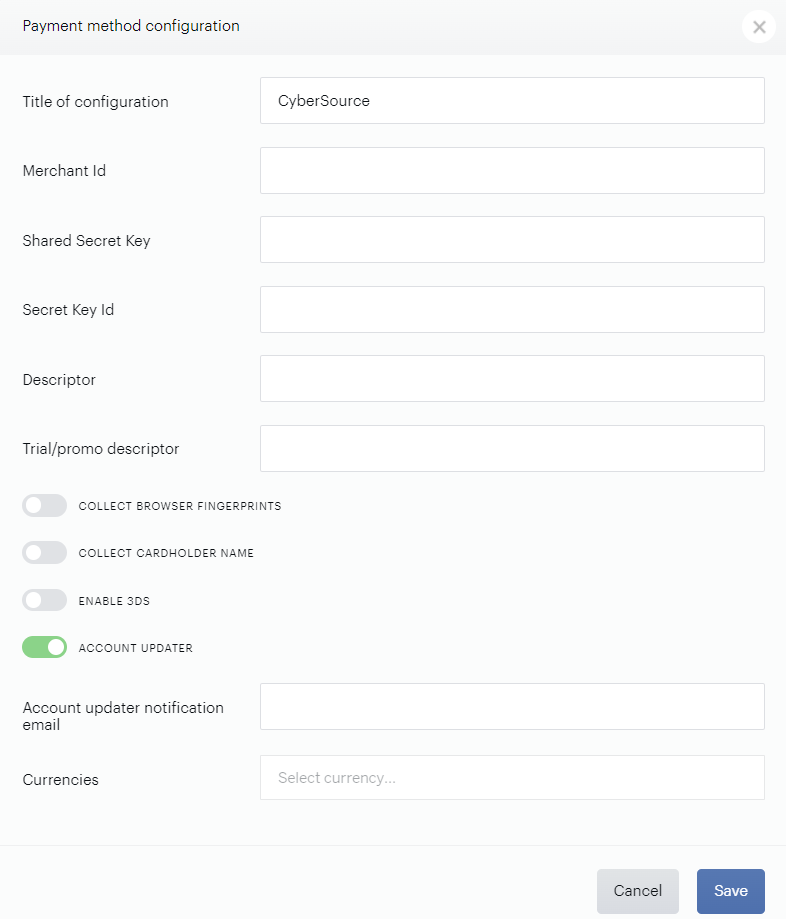This screenshot has width=786, height=919.
Task: Click the Account Updater label text
Action: pyautogui.click(x=135, y=648)
